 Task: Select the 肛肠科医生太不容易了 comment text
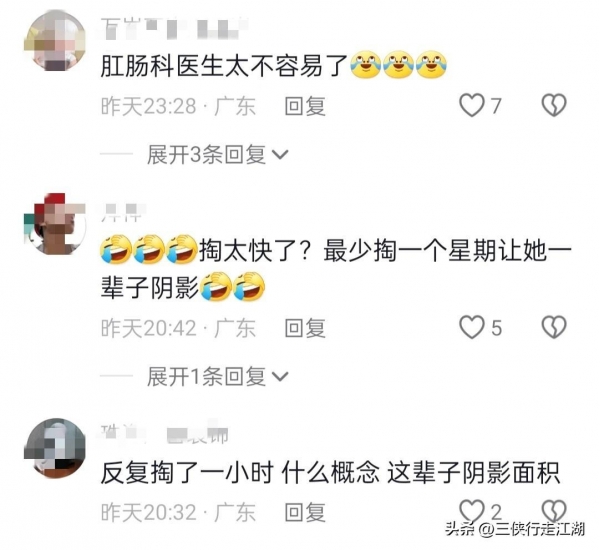tap(224, 66)
